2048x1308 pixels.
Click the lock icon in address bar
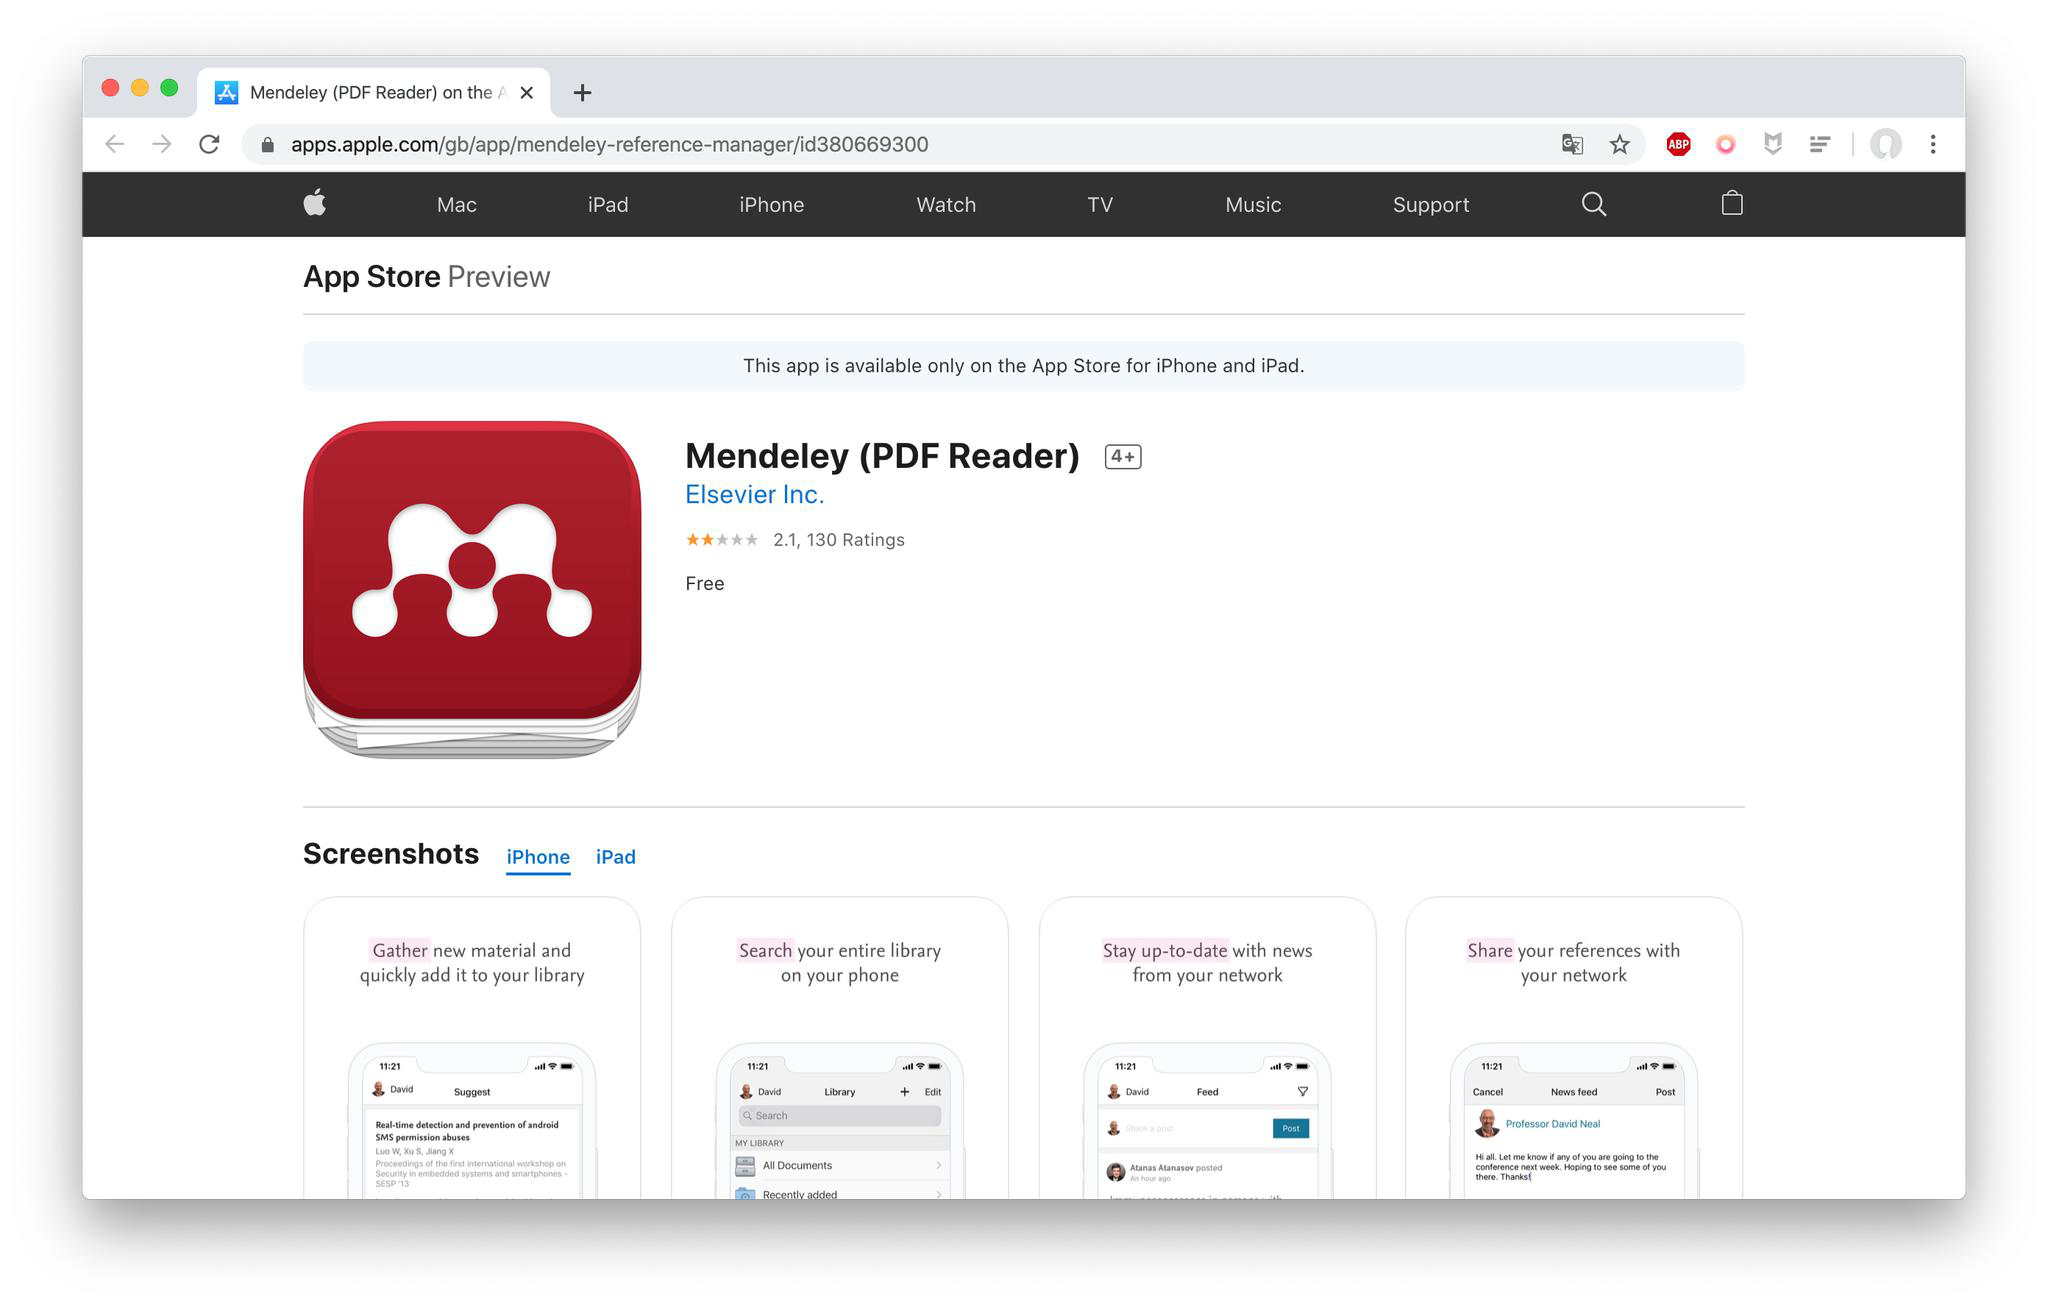coord(267,145)
